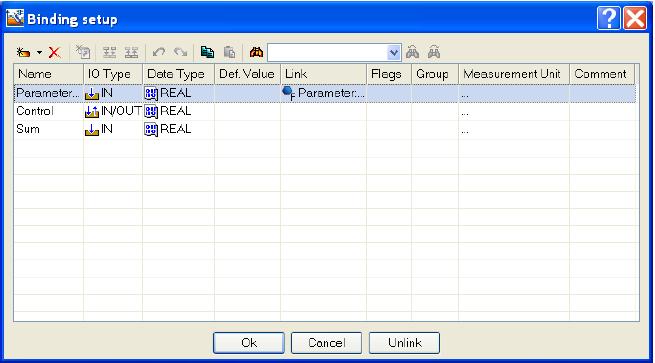Click the last gray binoculars search icon
655x363 pixels.
(x=434, y=53)
